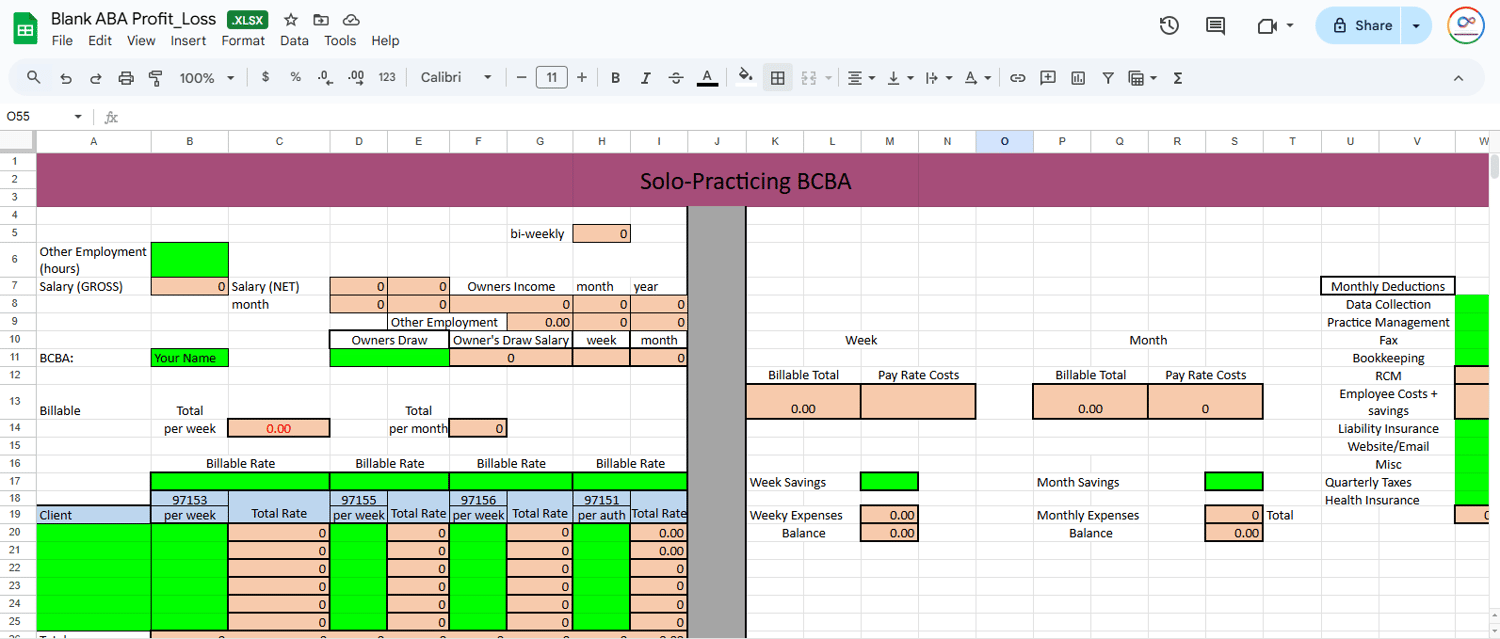
Task: Select the green Week Savings cell
Action: point(889,481)
